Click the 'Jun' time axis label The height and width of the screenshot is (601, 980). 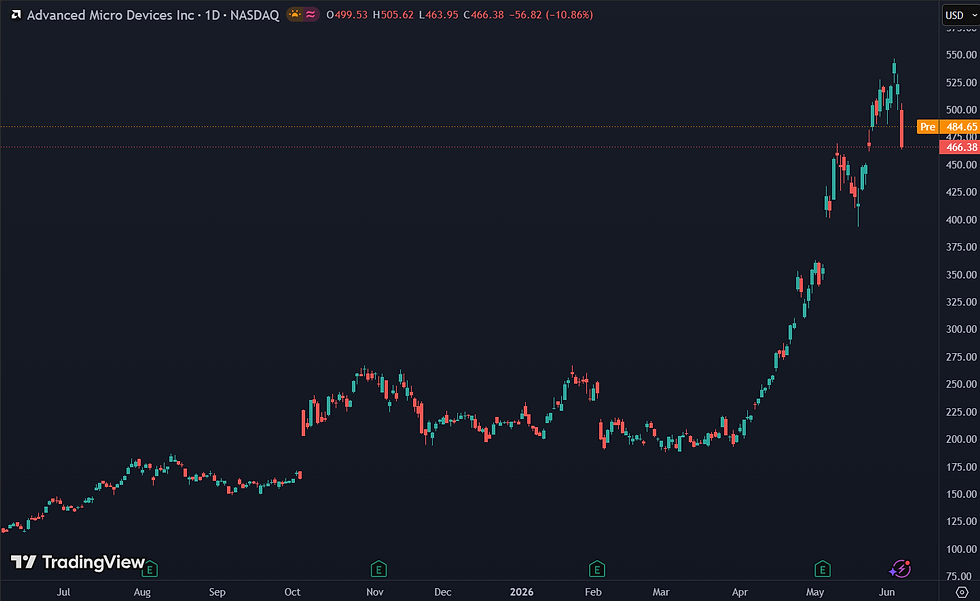coord(887,592)
